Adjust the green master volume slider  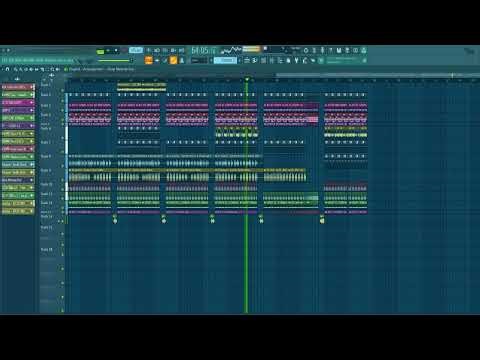pyautogui.click(x=114, y=61)
